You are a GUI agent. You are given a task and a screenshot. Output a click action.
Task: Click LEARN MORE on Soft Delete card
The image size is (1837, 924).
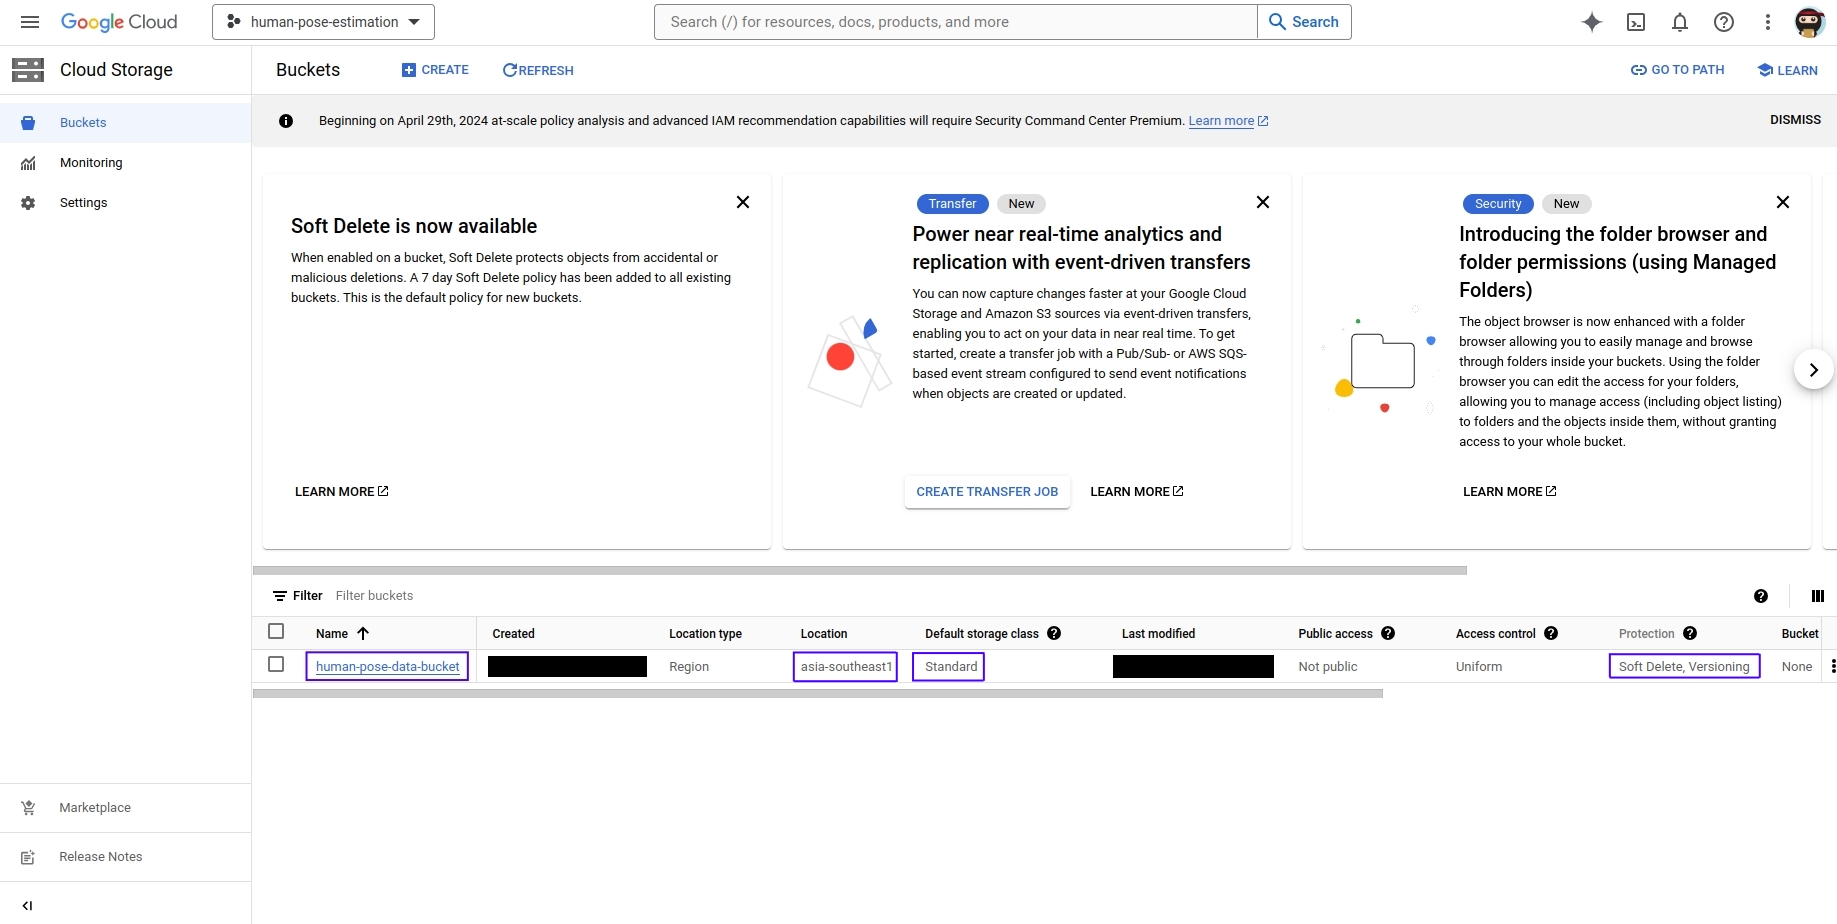click(342, 492)
